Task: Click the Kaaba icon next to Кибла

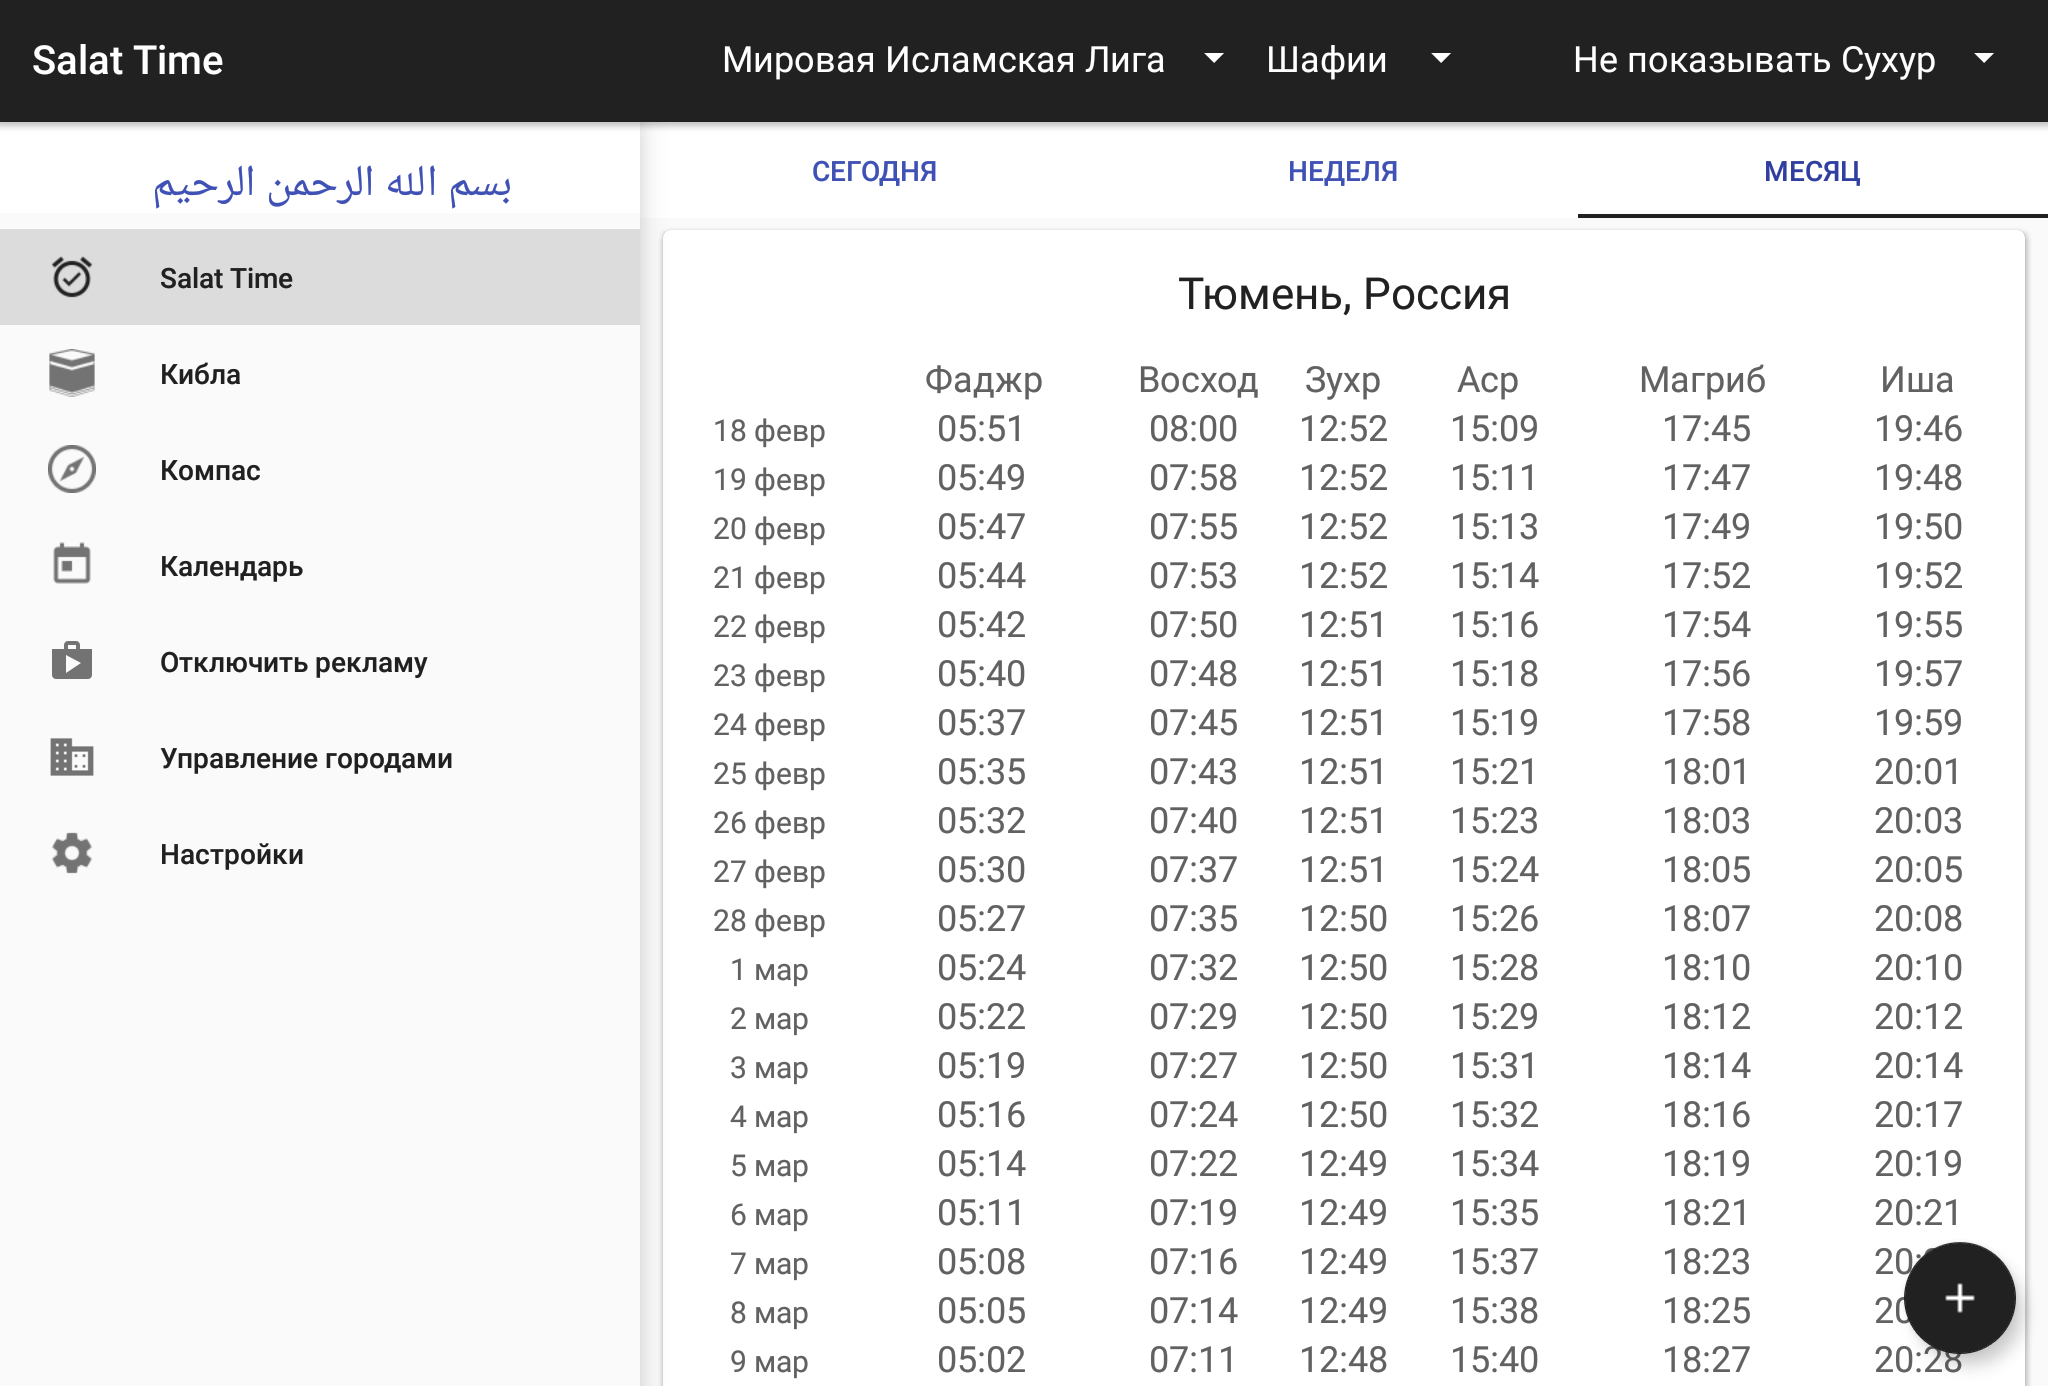Action: point(72,373)
